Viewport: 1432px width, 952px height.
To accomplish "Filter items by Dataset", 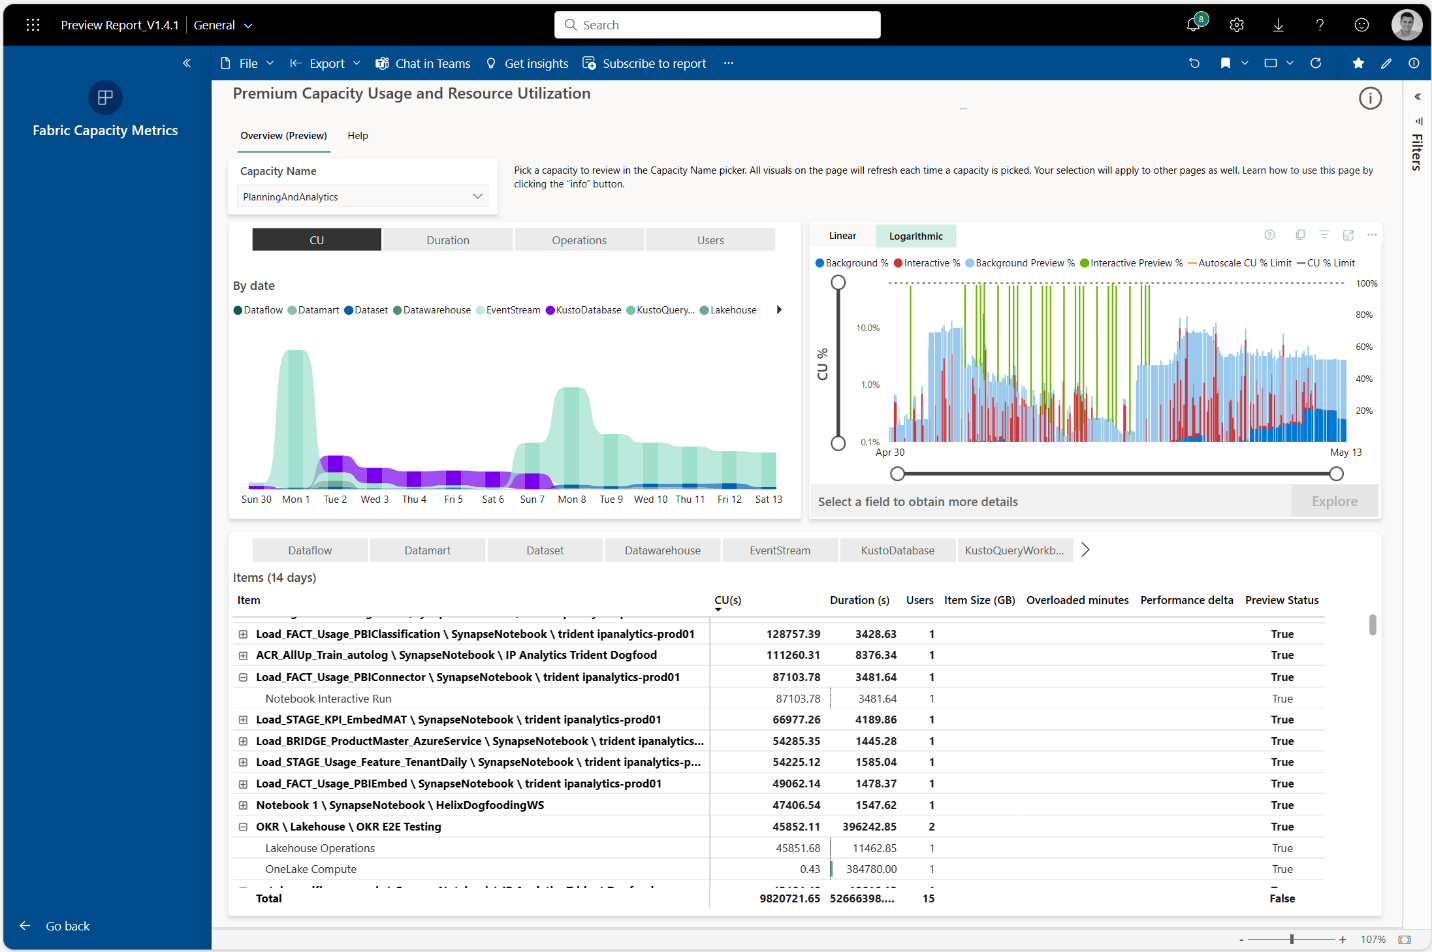I will tap(545, 550).
